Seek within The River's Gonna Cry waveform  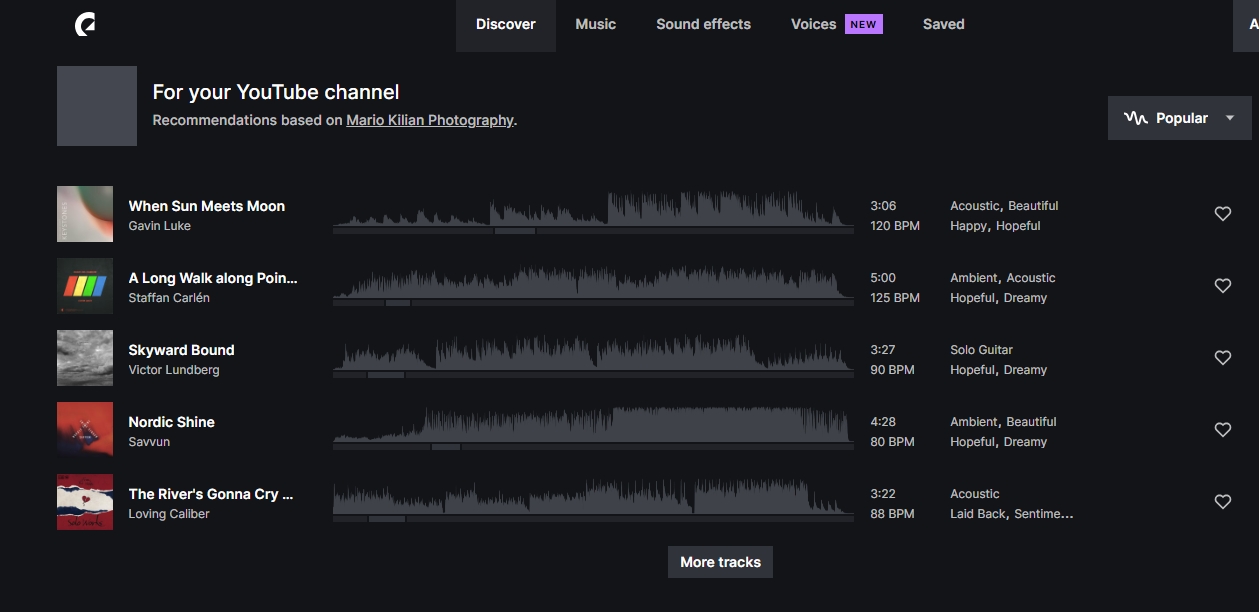click(x=593, y=499)
